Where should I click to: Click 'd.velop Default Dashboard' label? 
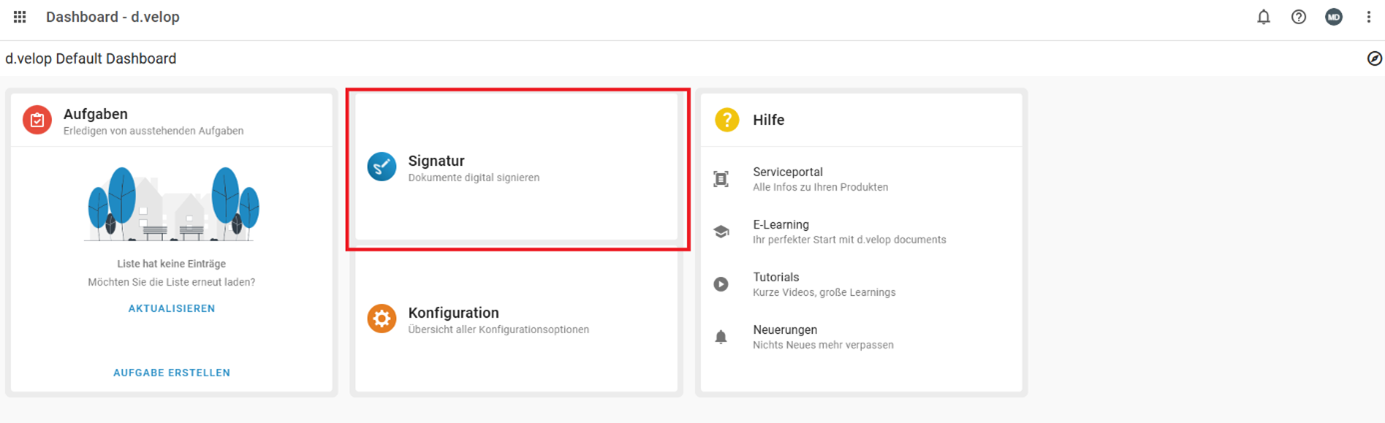tap(91, 59)
